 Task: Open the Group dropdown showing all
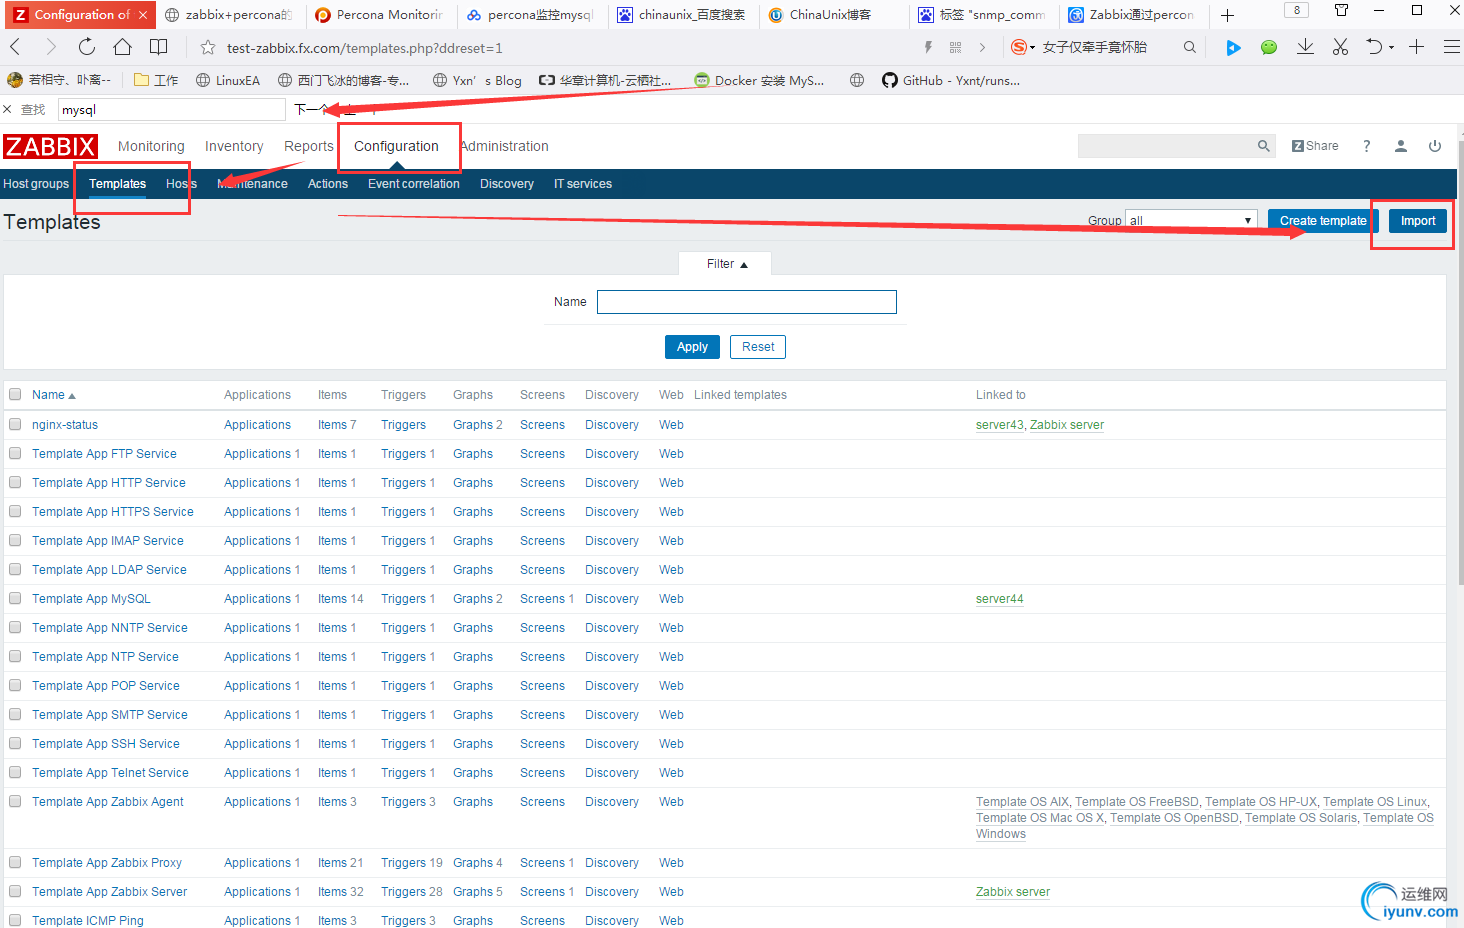tap(1191, 220)
